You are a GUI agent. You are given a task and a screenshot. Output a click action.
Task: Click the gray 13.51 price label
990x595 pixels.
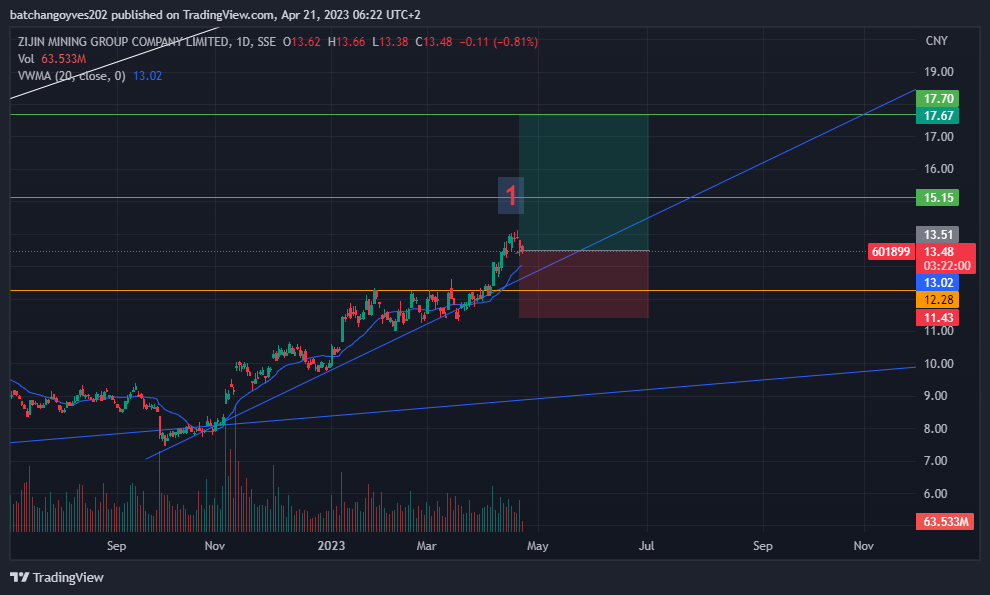click(938, 235)
